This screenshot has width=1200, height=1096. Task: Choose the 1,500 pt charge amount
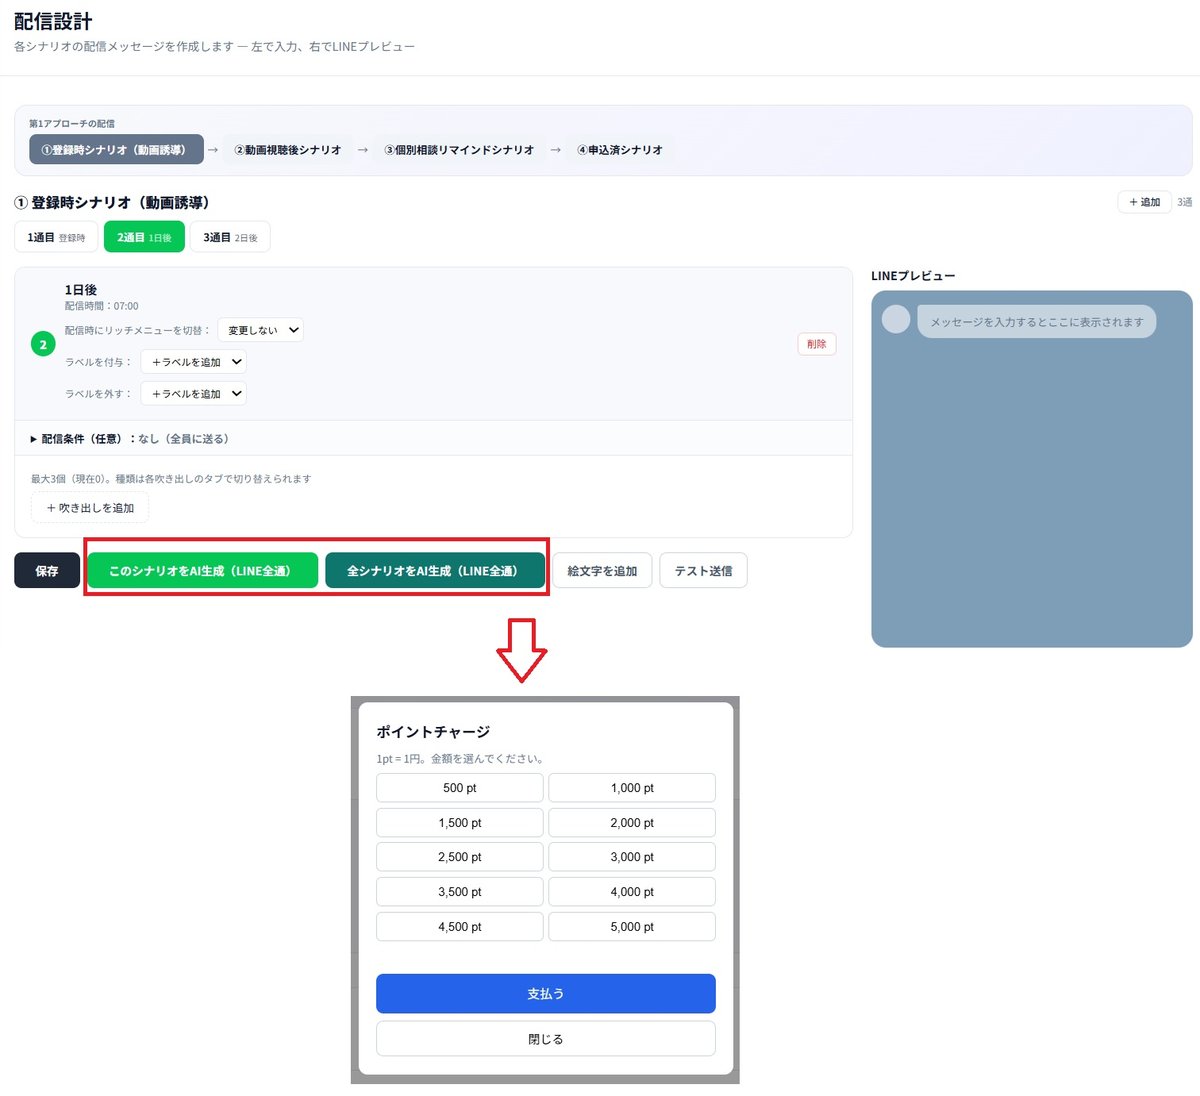pos(460,823)
